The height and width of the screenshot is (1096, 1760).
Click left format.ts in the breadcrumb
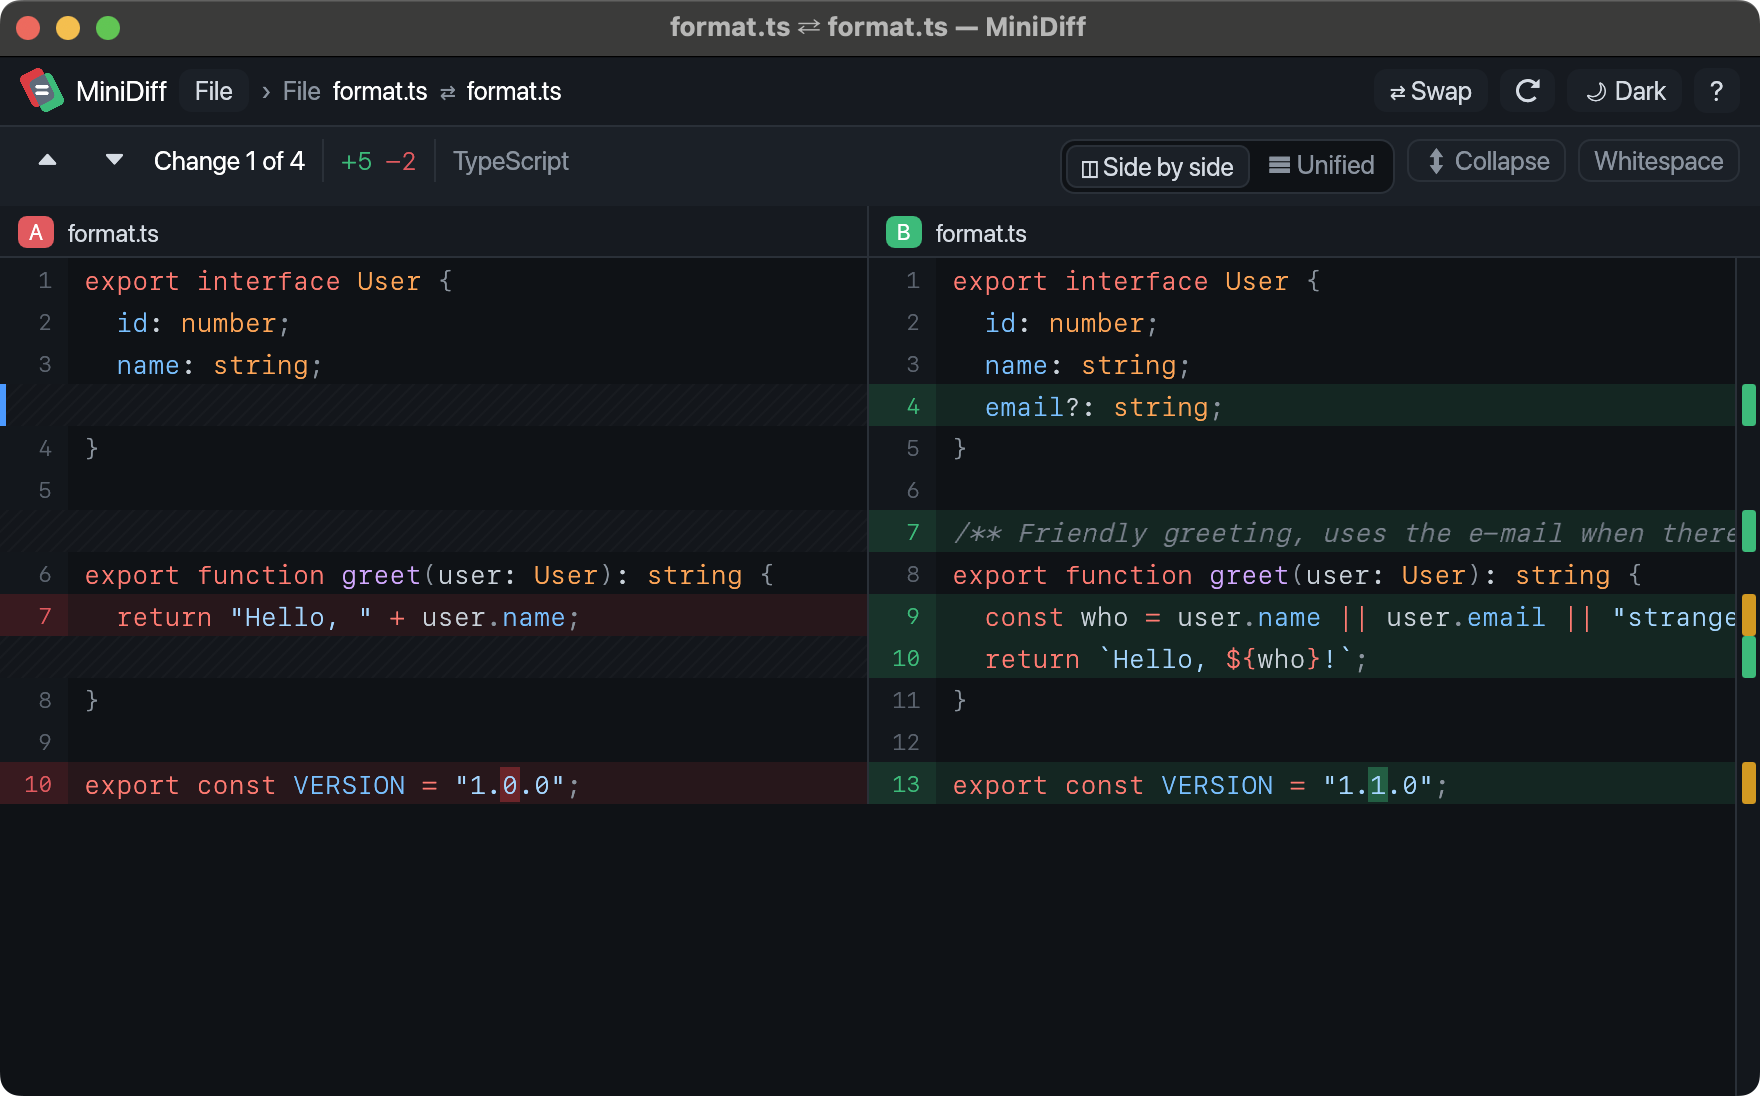[x=380, y=92]
